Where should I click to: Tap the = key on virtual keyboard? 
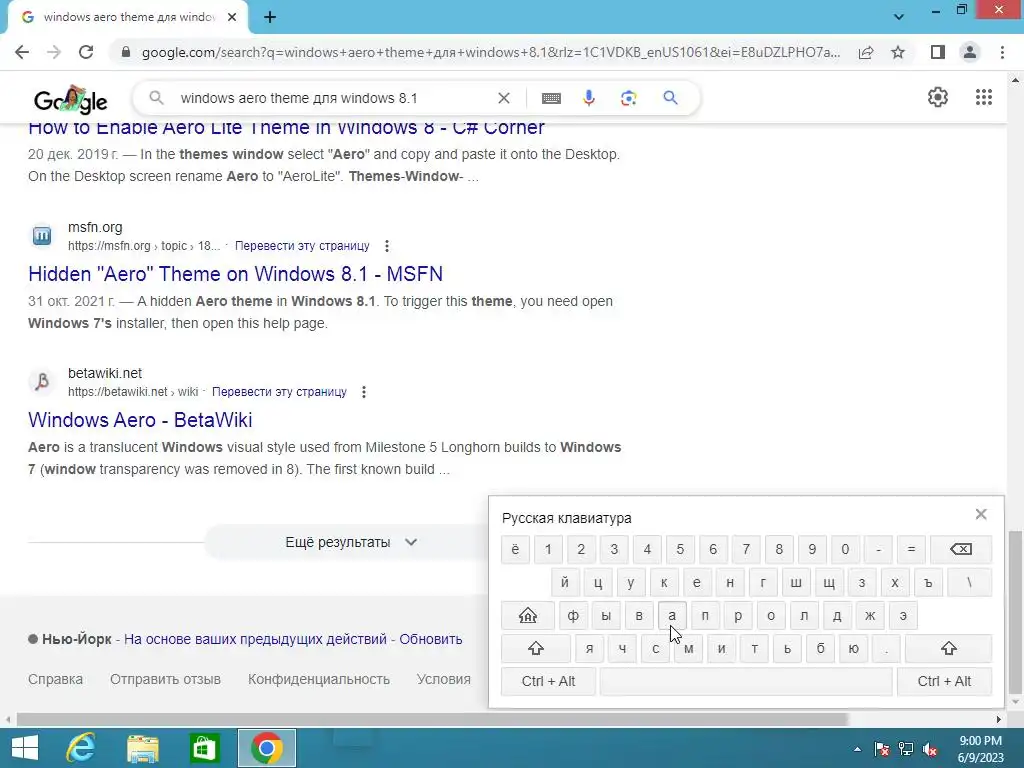tap(911, 549)
